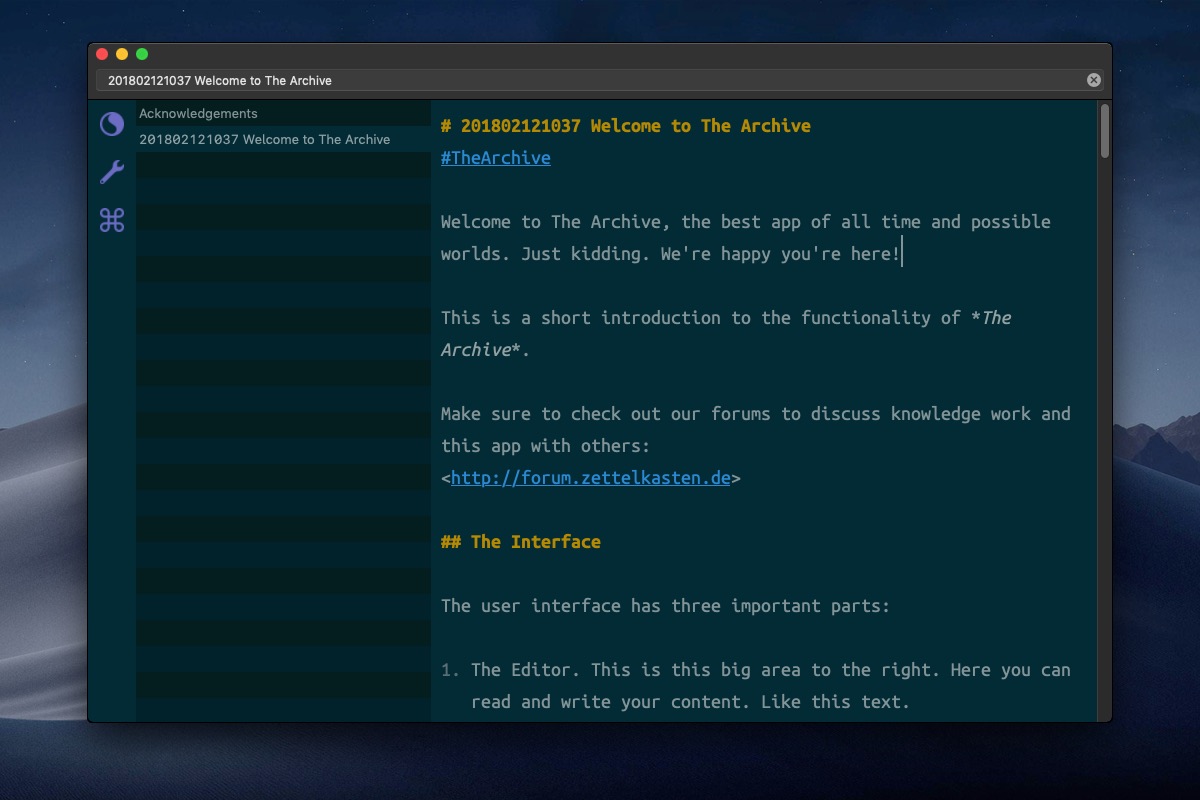Select the Acknowledgements note
1200x800 pixels.
point(283,114)
